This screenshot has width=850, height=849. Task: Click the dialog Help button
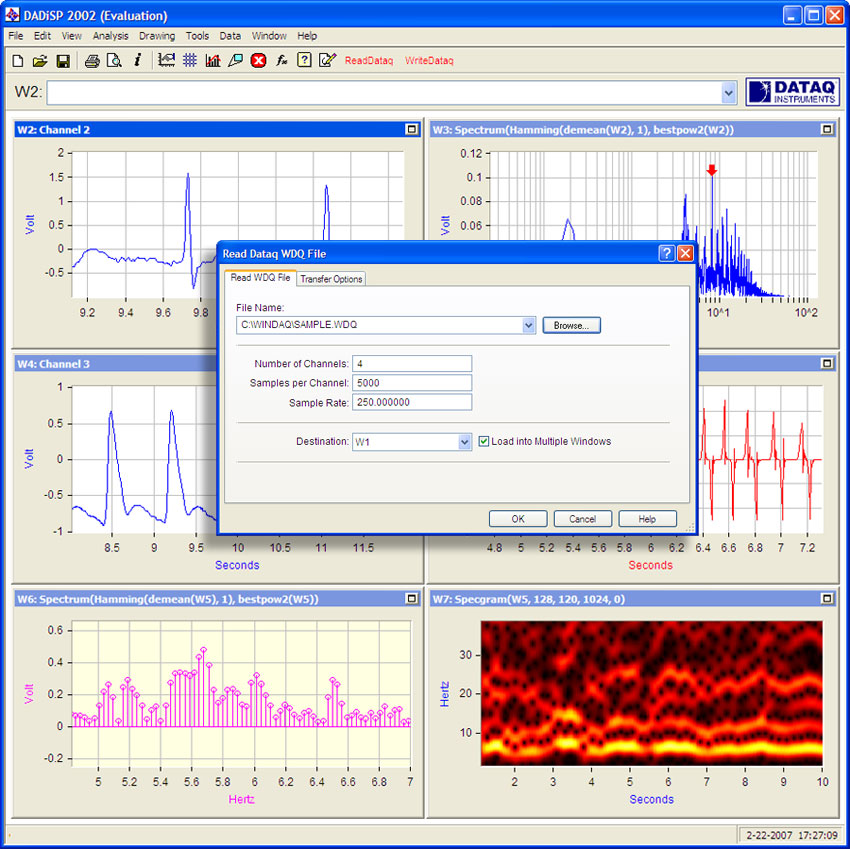(x=647, y=519)
